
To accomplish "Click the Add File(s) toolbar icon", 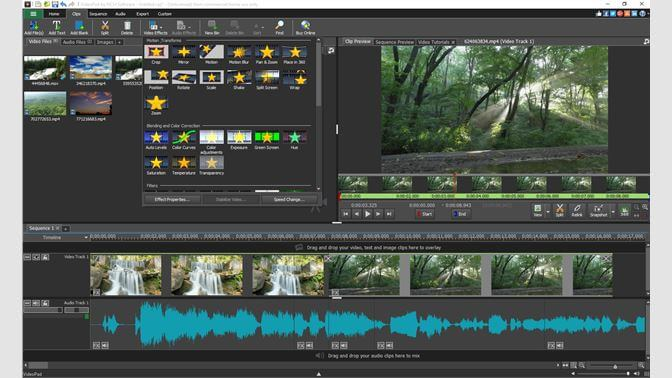I will 34,28.
